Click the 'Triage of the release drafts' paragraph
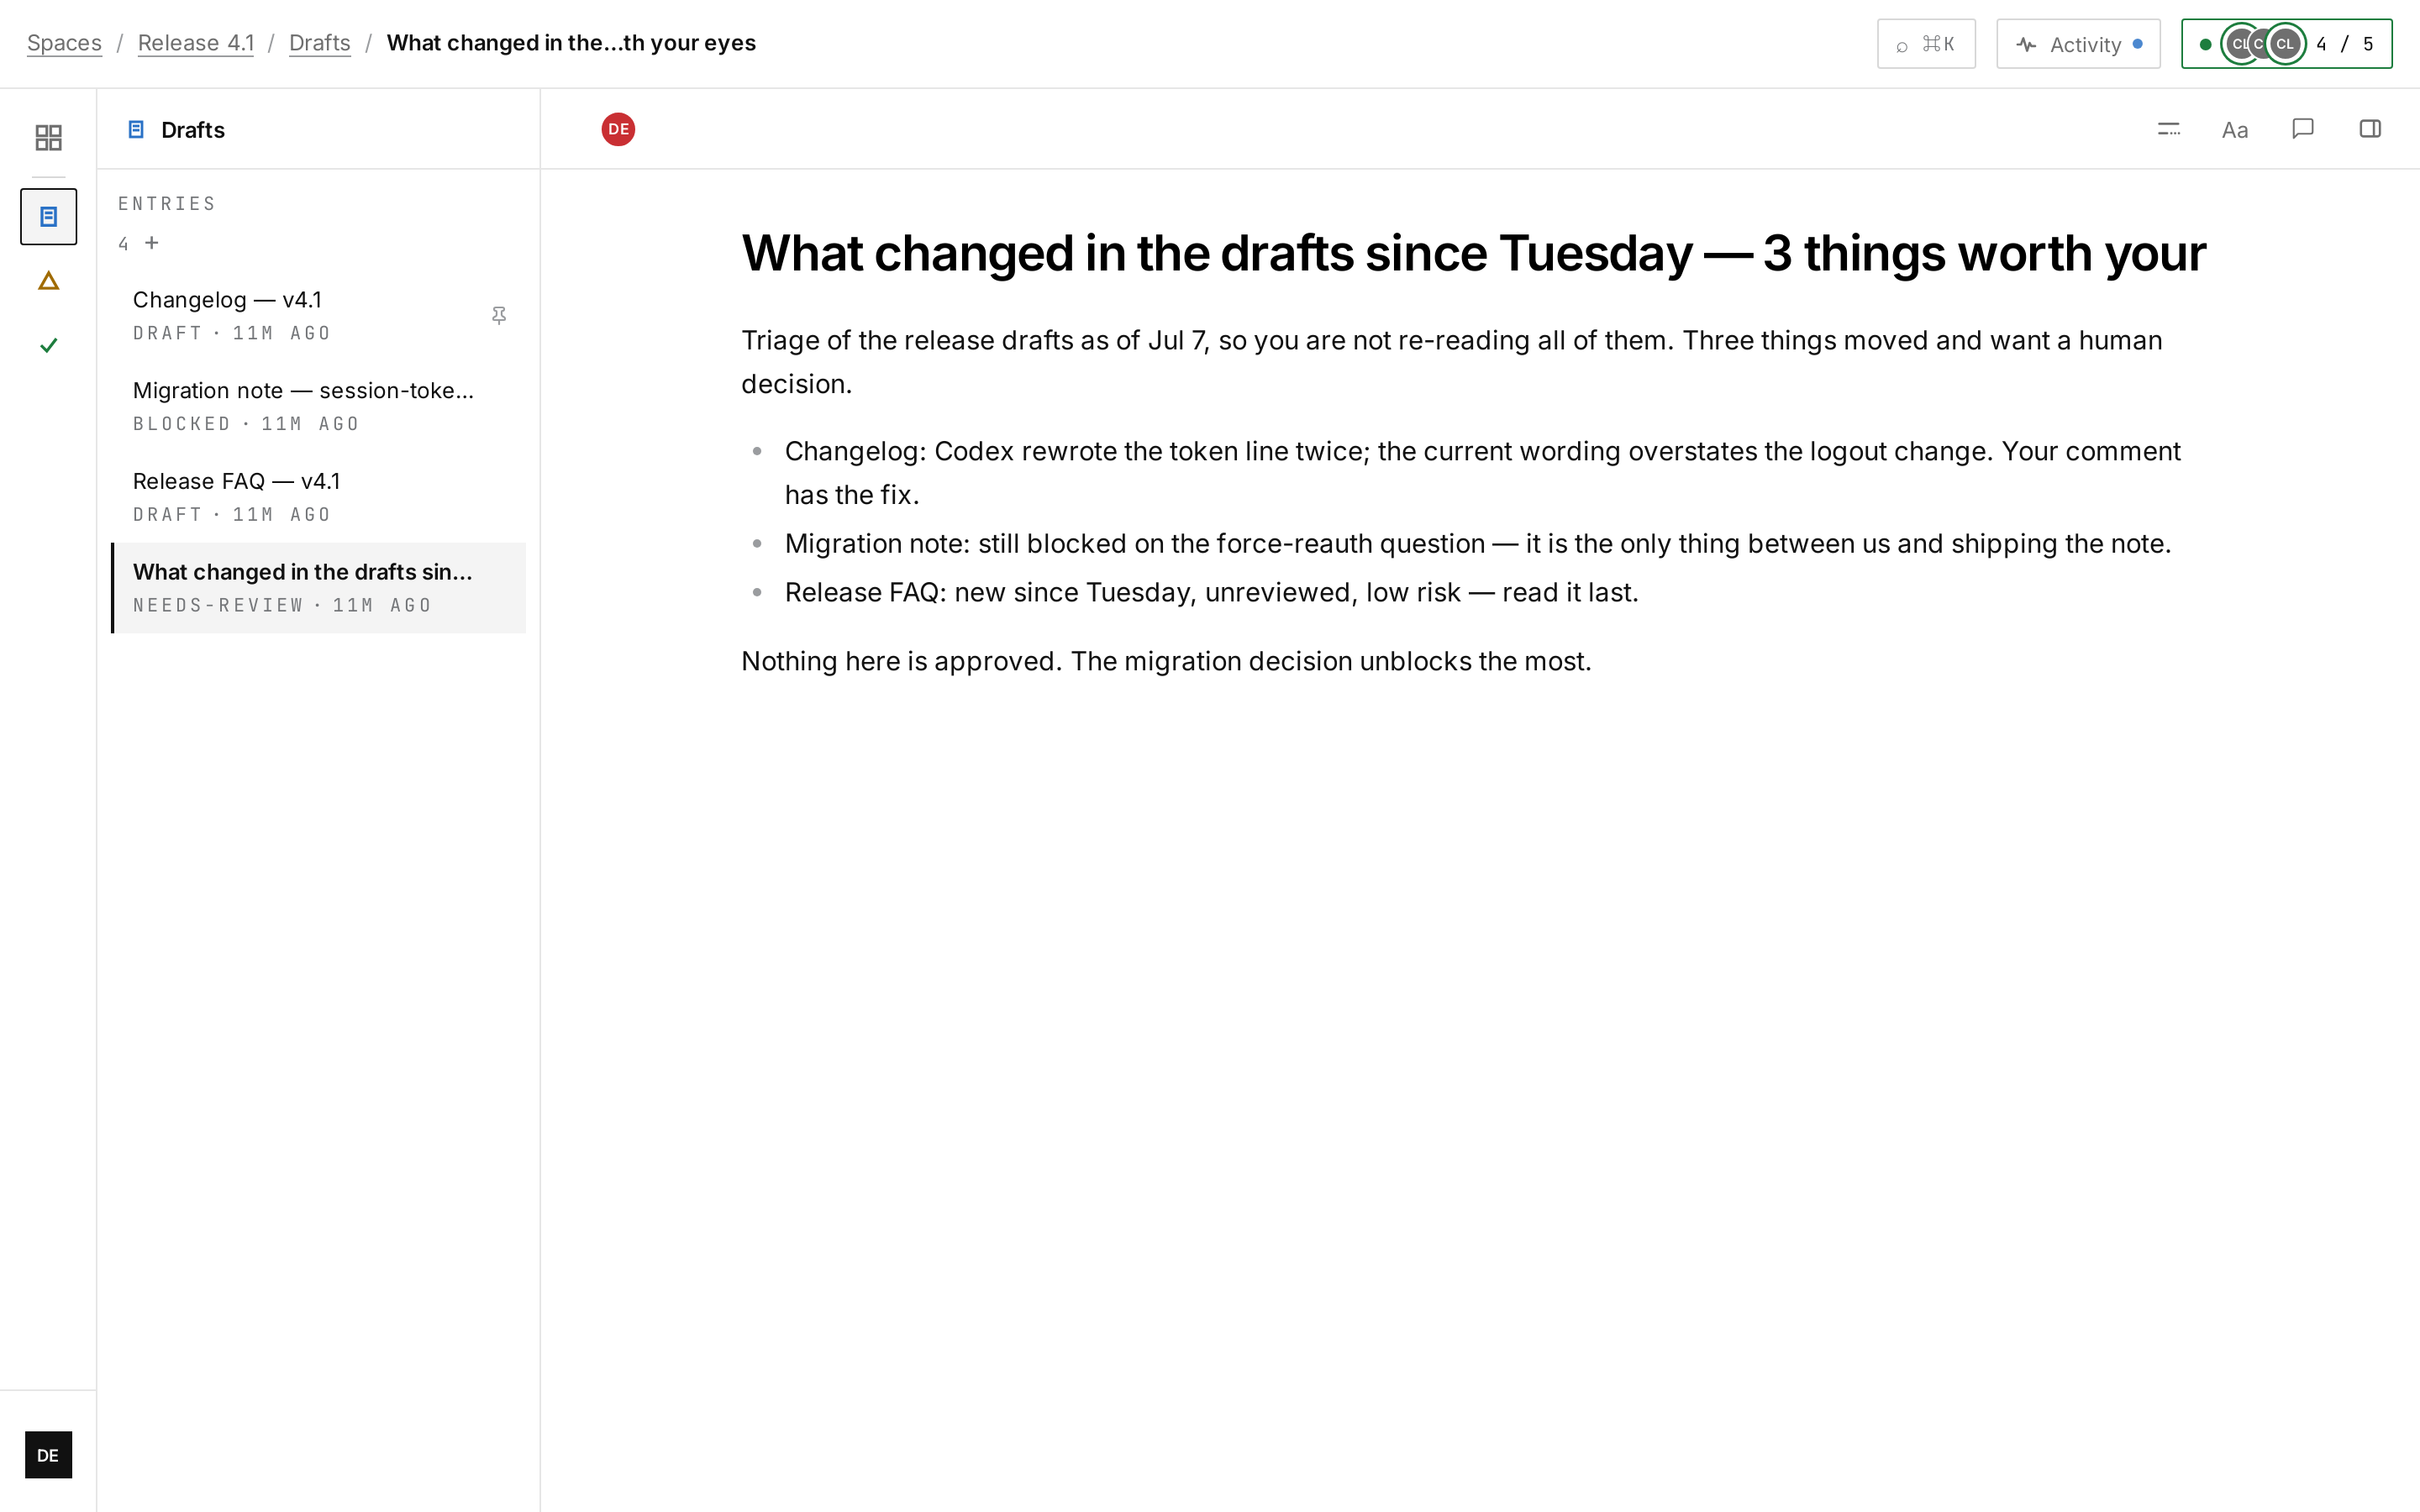Screen dimensions: 2420x1512 (x=1451, y=362)
